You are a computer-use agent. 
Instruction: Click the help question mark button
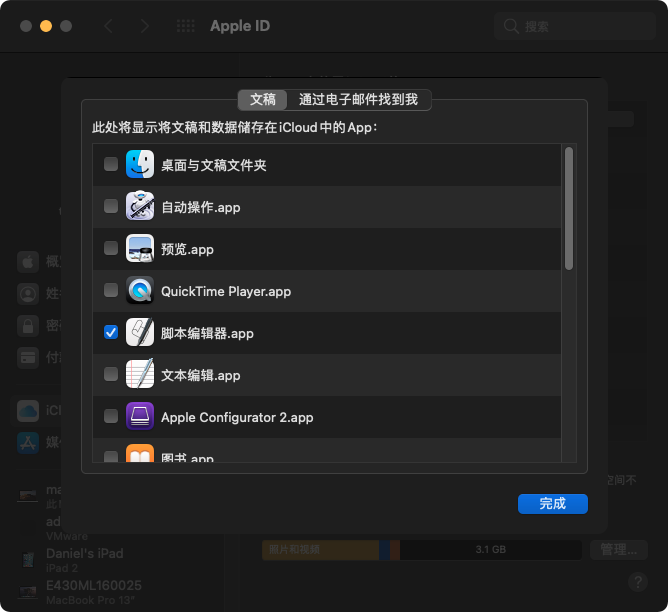[638, 582]
